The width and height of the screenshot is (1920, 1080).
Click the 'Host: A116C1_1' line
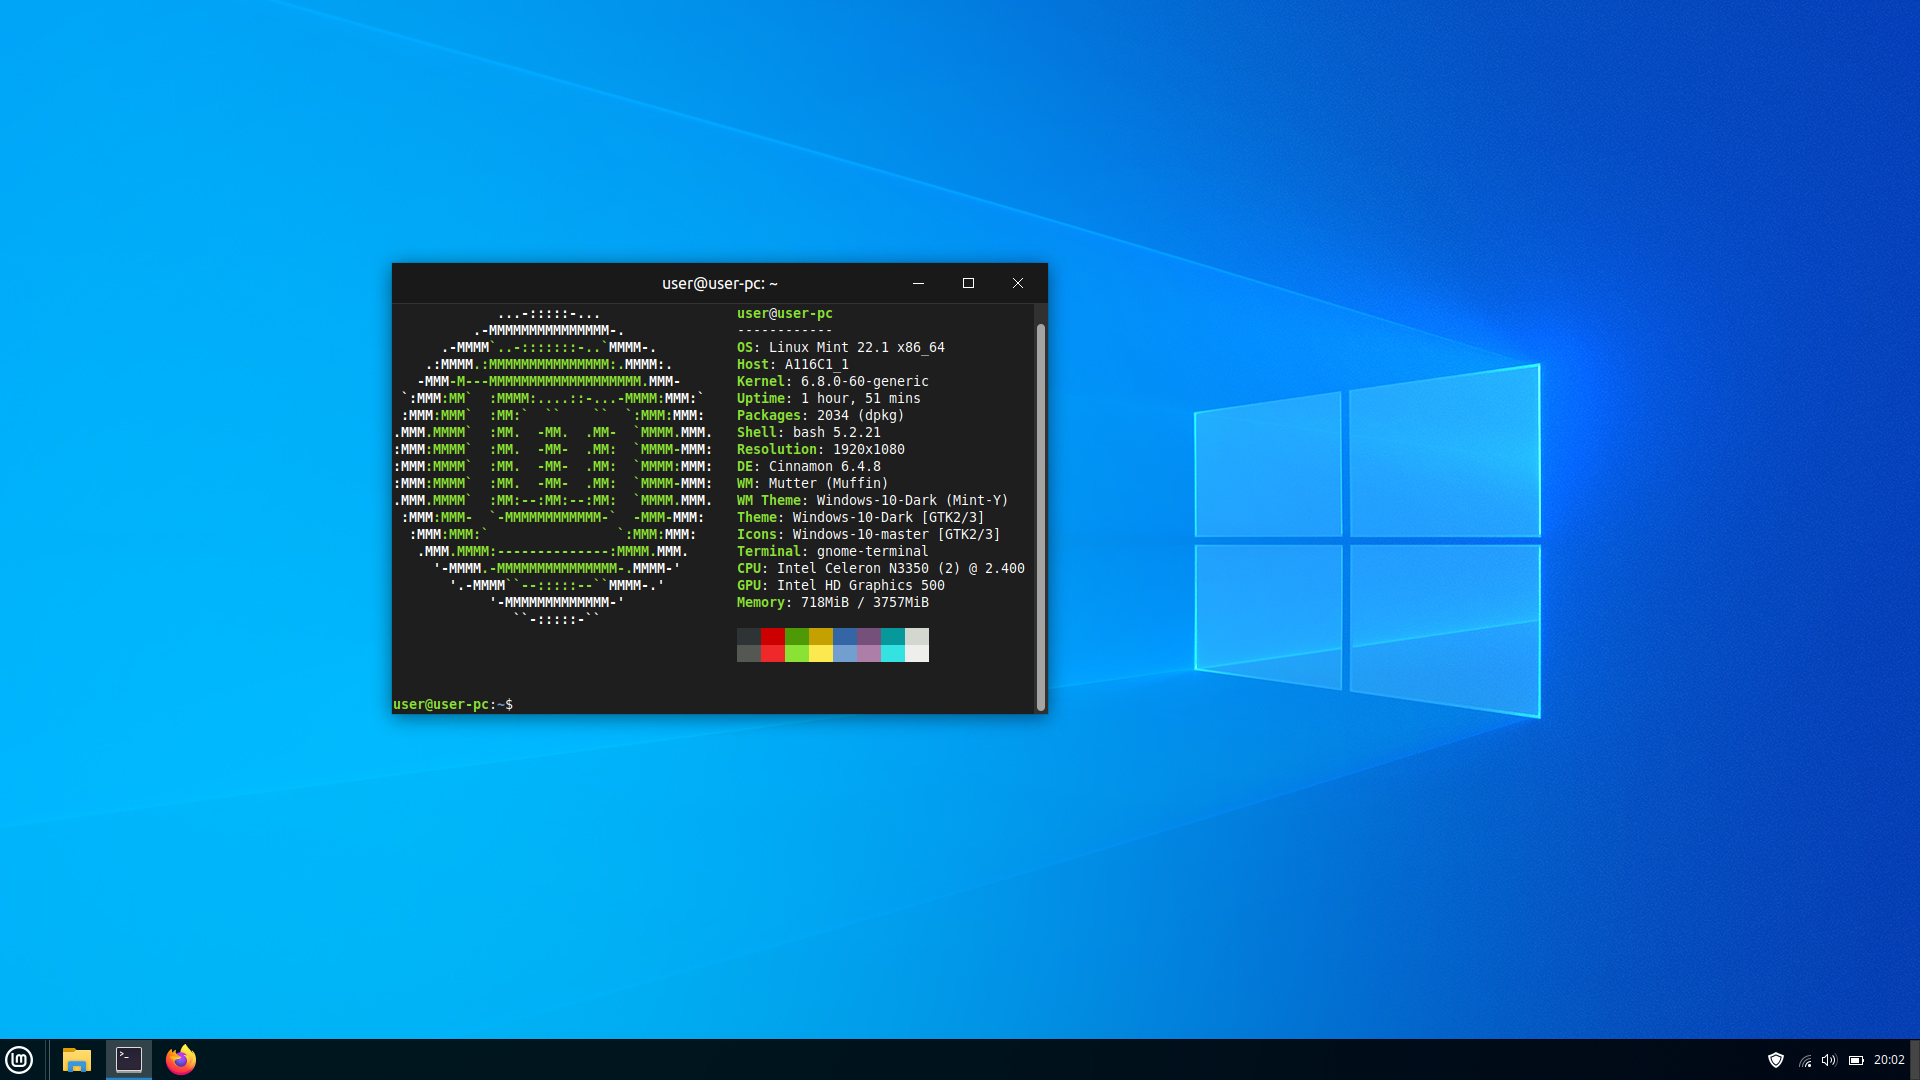(793, 365)
